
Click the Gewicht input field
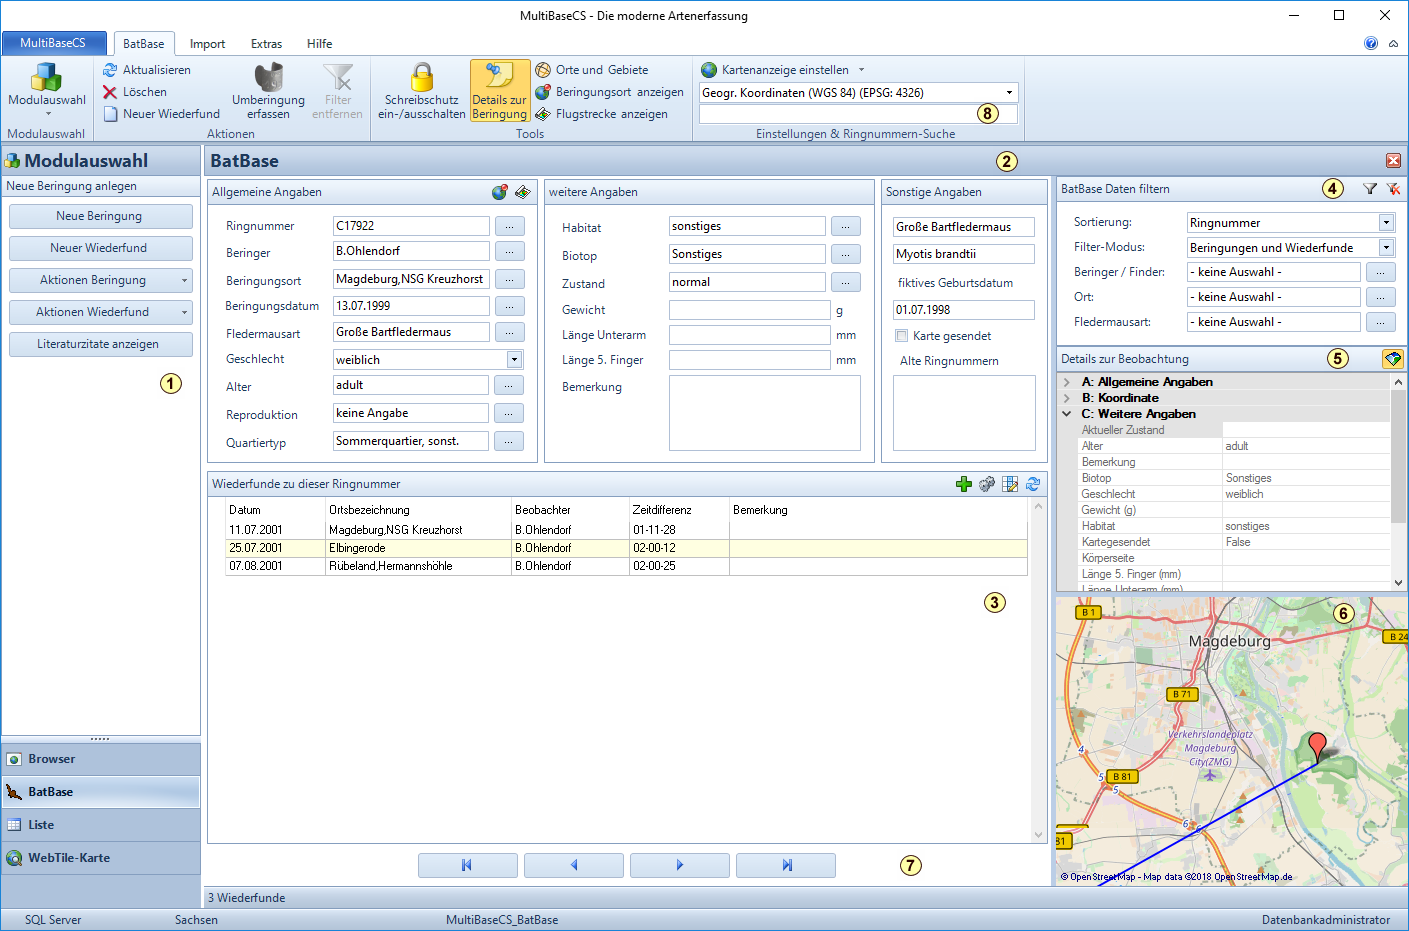coord(749,310)
